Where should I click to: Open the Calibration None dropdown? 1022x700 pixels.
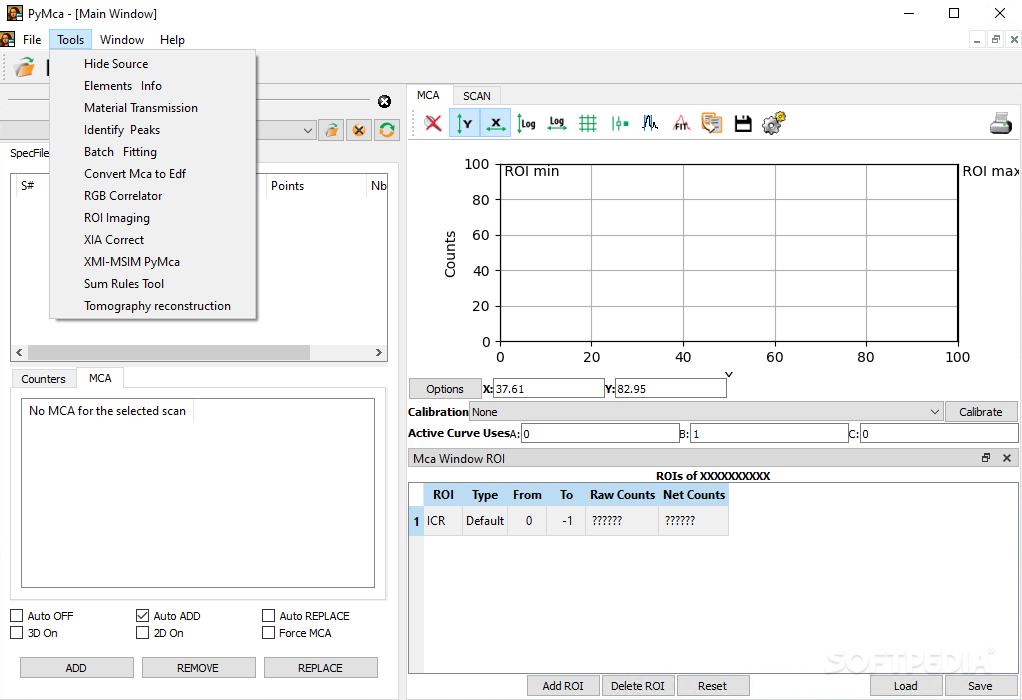(x=706, y=412)
